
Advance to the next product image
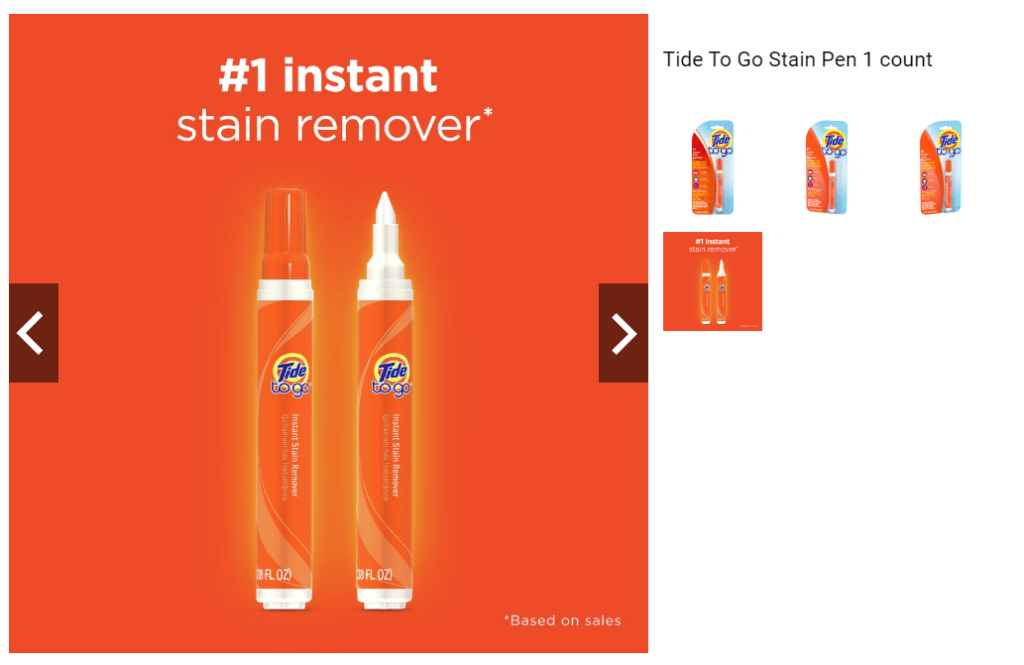click(x=623, y=333)
